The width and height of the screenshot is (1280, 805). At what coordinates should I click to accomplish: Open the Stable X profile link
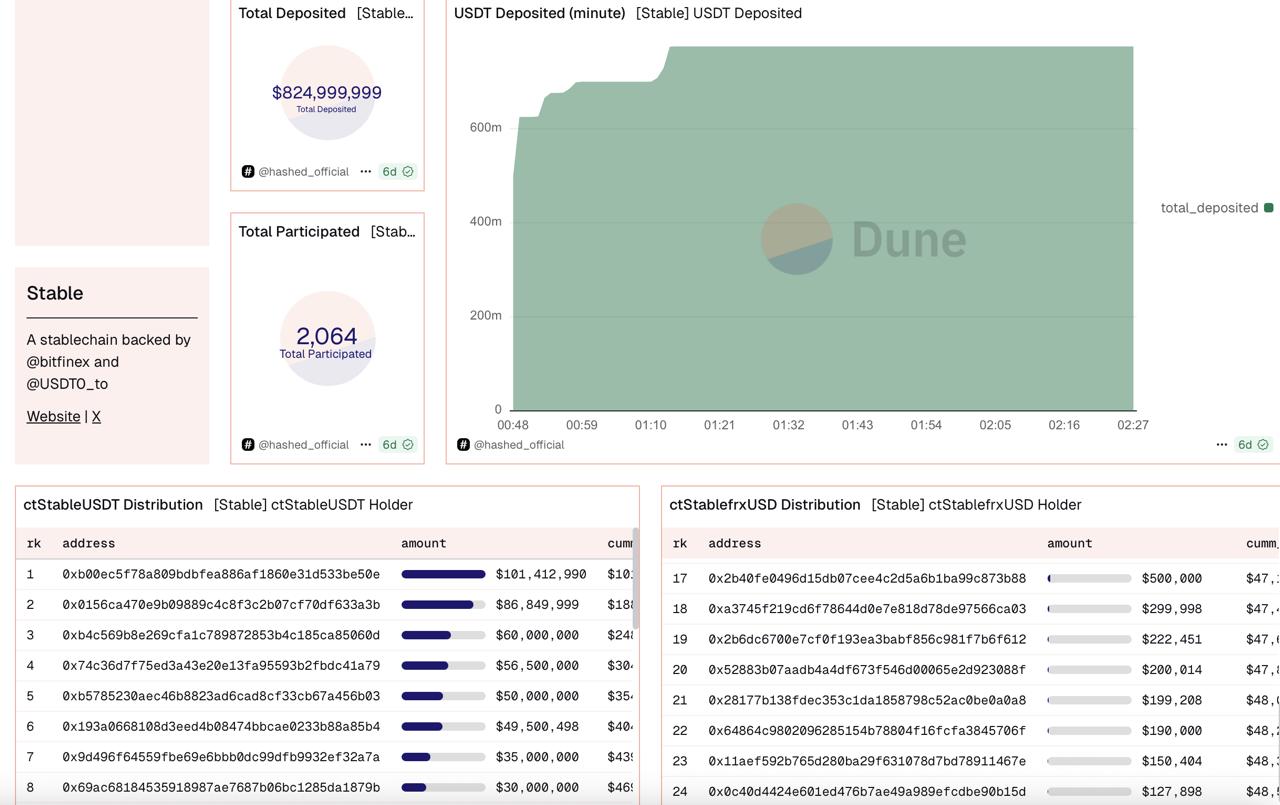coord(96,417)
